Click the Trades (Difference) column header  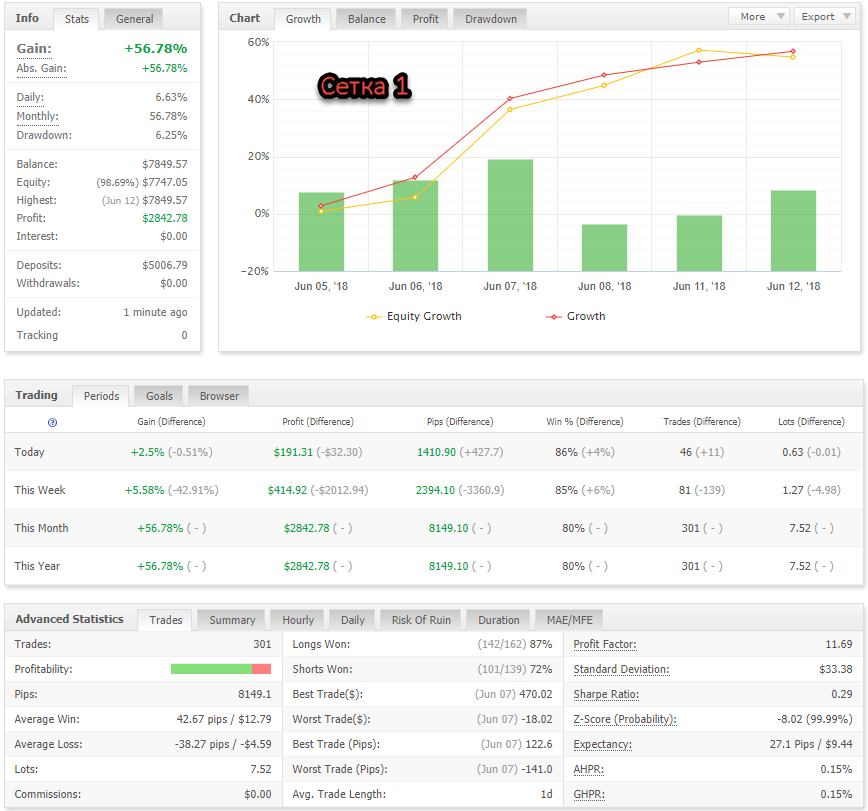pyautogui.click(x=702, y=422)
